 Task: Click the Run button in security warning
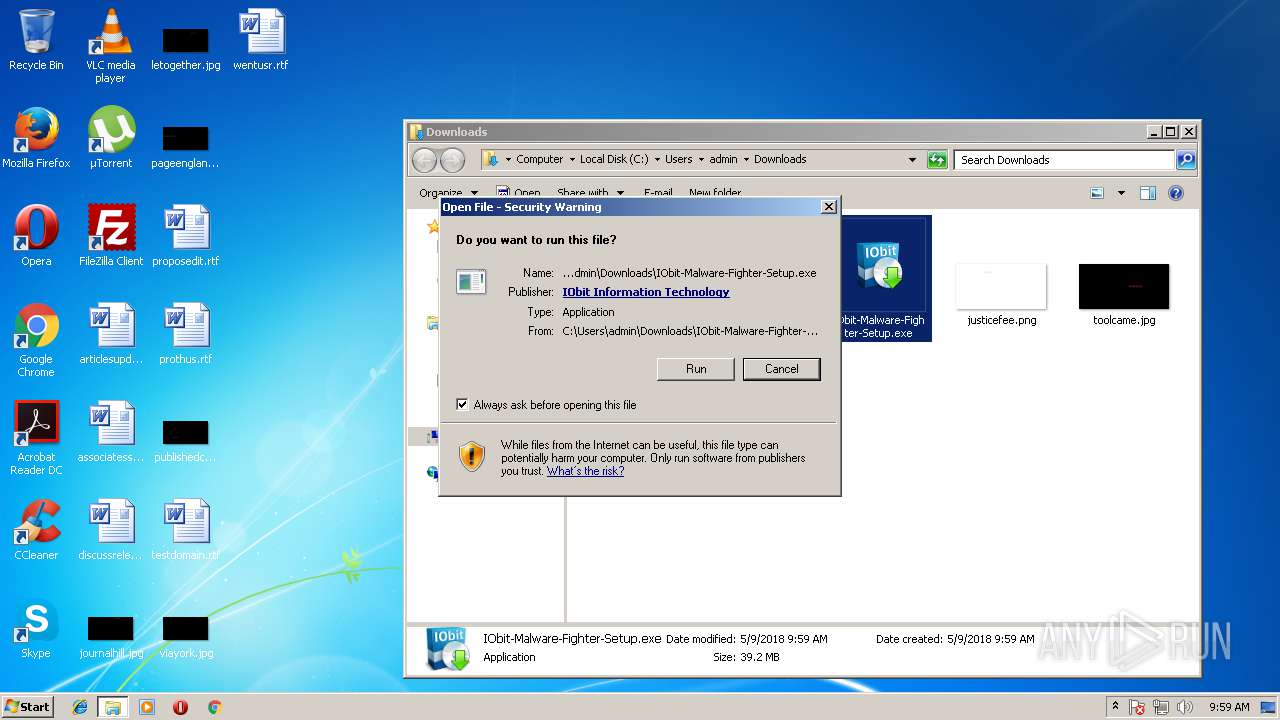pos(696,369)
